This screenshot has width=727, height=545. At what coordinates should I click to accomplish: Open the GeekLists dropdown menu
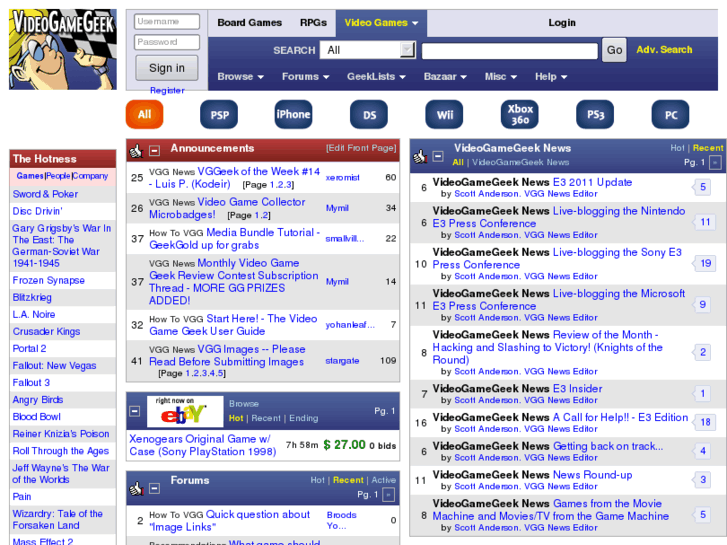376,77
